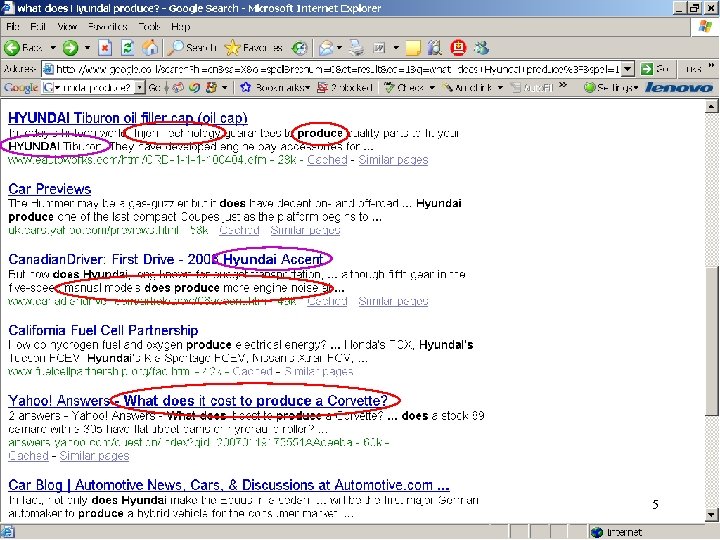Open the Google toolbar Settings button
This screenshot has width=720, height=540.
tap(611, 87)
